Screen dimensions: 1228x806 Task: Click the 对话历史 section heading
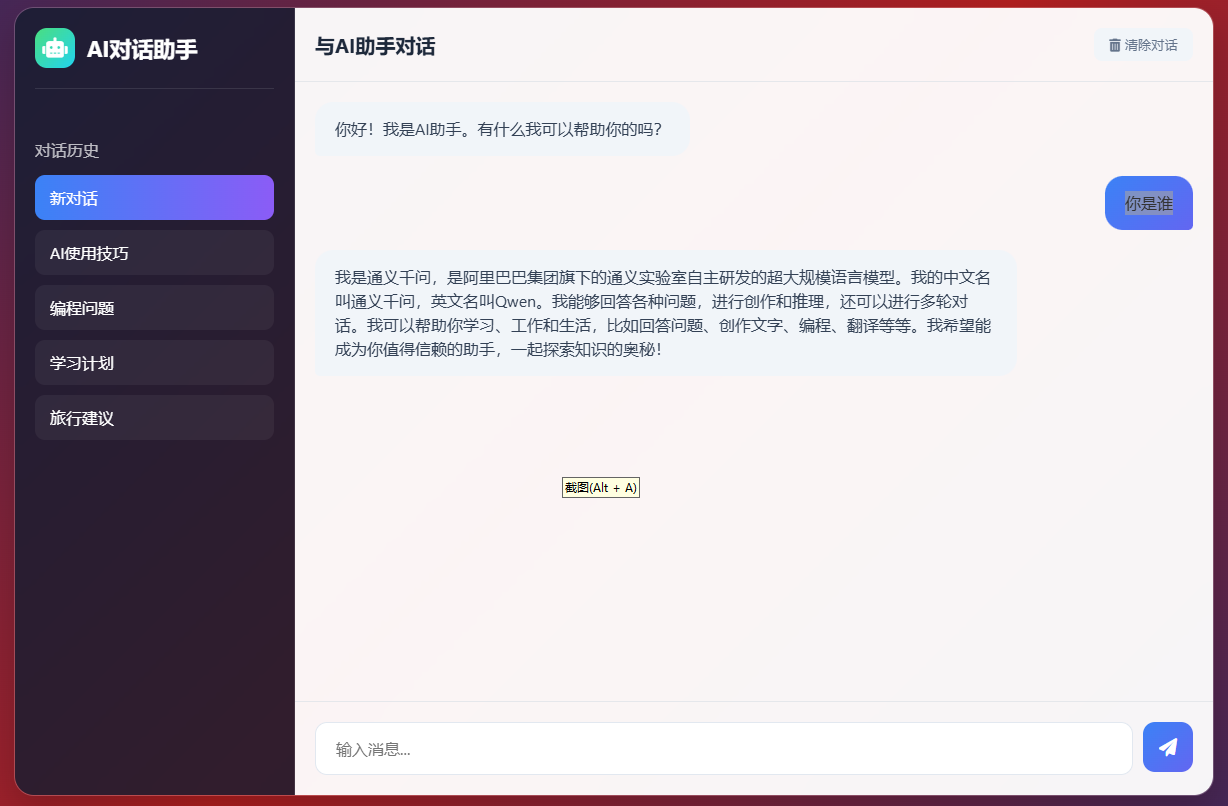pyautogui.click(x=67, y=151)
